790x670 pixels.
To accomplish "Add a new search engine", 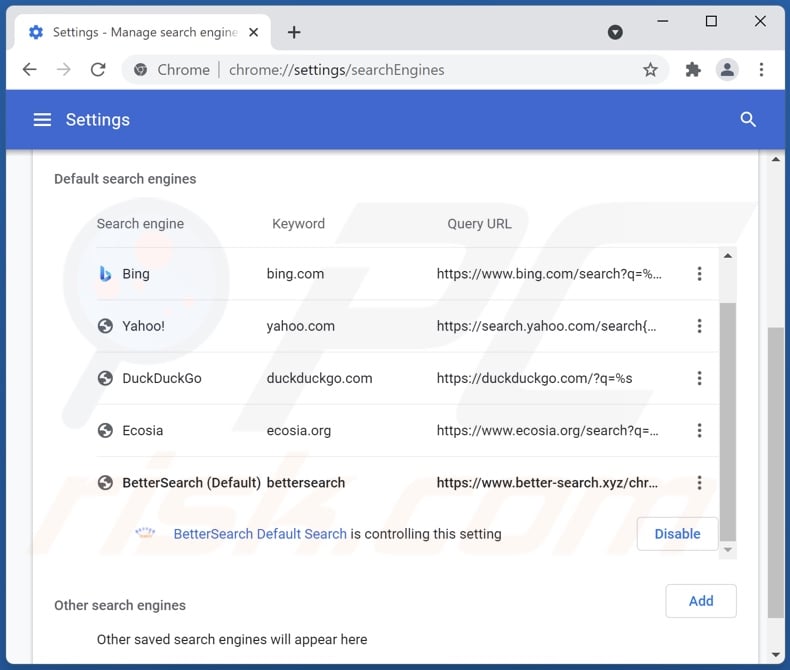I will (x=701, y=601).
